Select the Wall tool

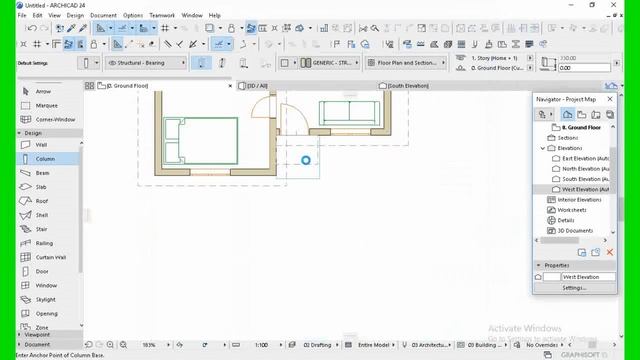coord(41,145)
